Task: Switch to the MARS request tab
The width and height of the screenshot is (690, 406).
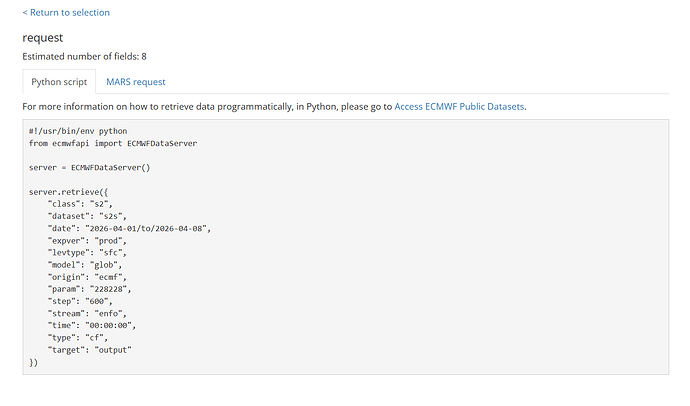Action: coord(136,82)
